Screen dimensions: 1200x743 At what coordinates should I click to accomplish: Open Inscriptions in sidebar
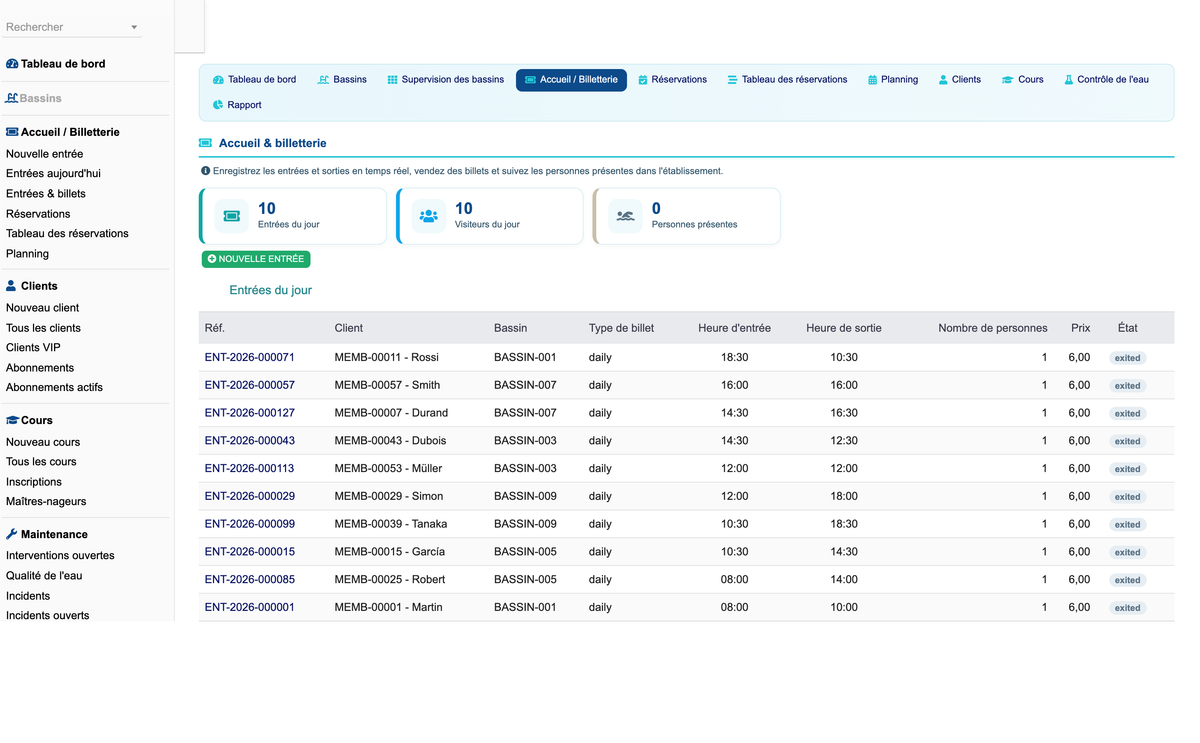coord(34,482)
